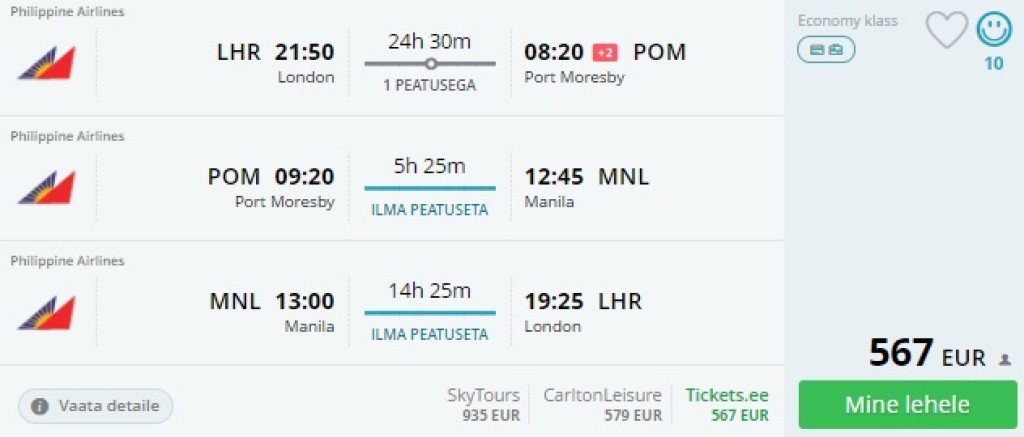The height and width of the screenshot is (437, 1024).
Task: Click the passenger icon beside 567 EUR
Action: pos(1005,359)
